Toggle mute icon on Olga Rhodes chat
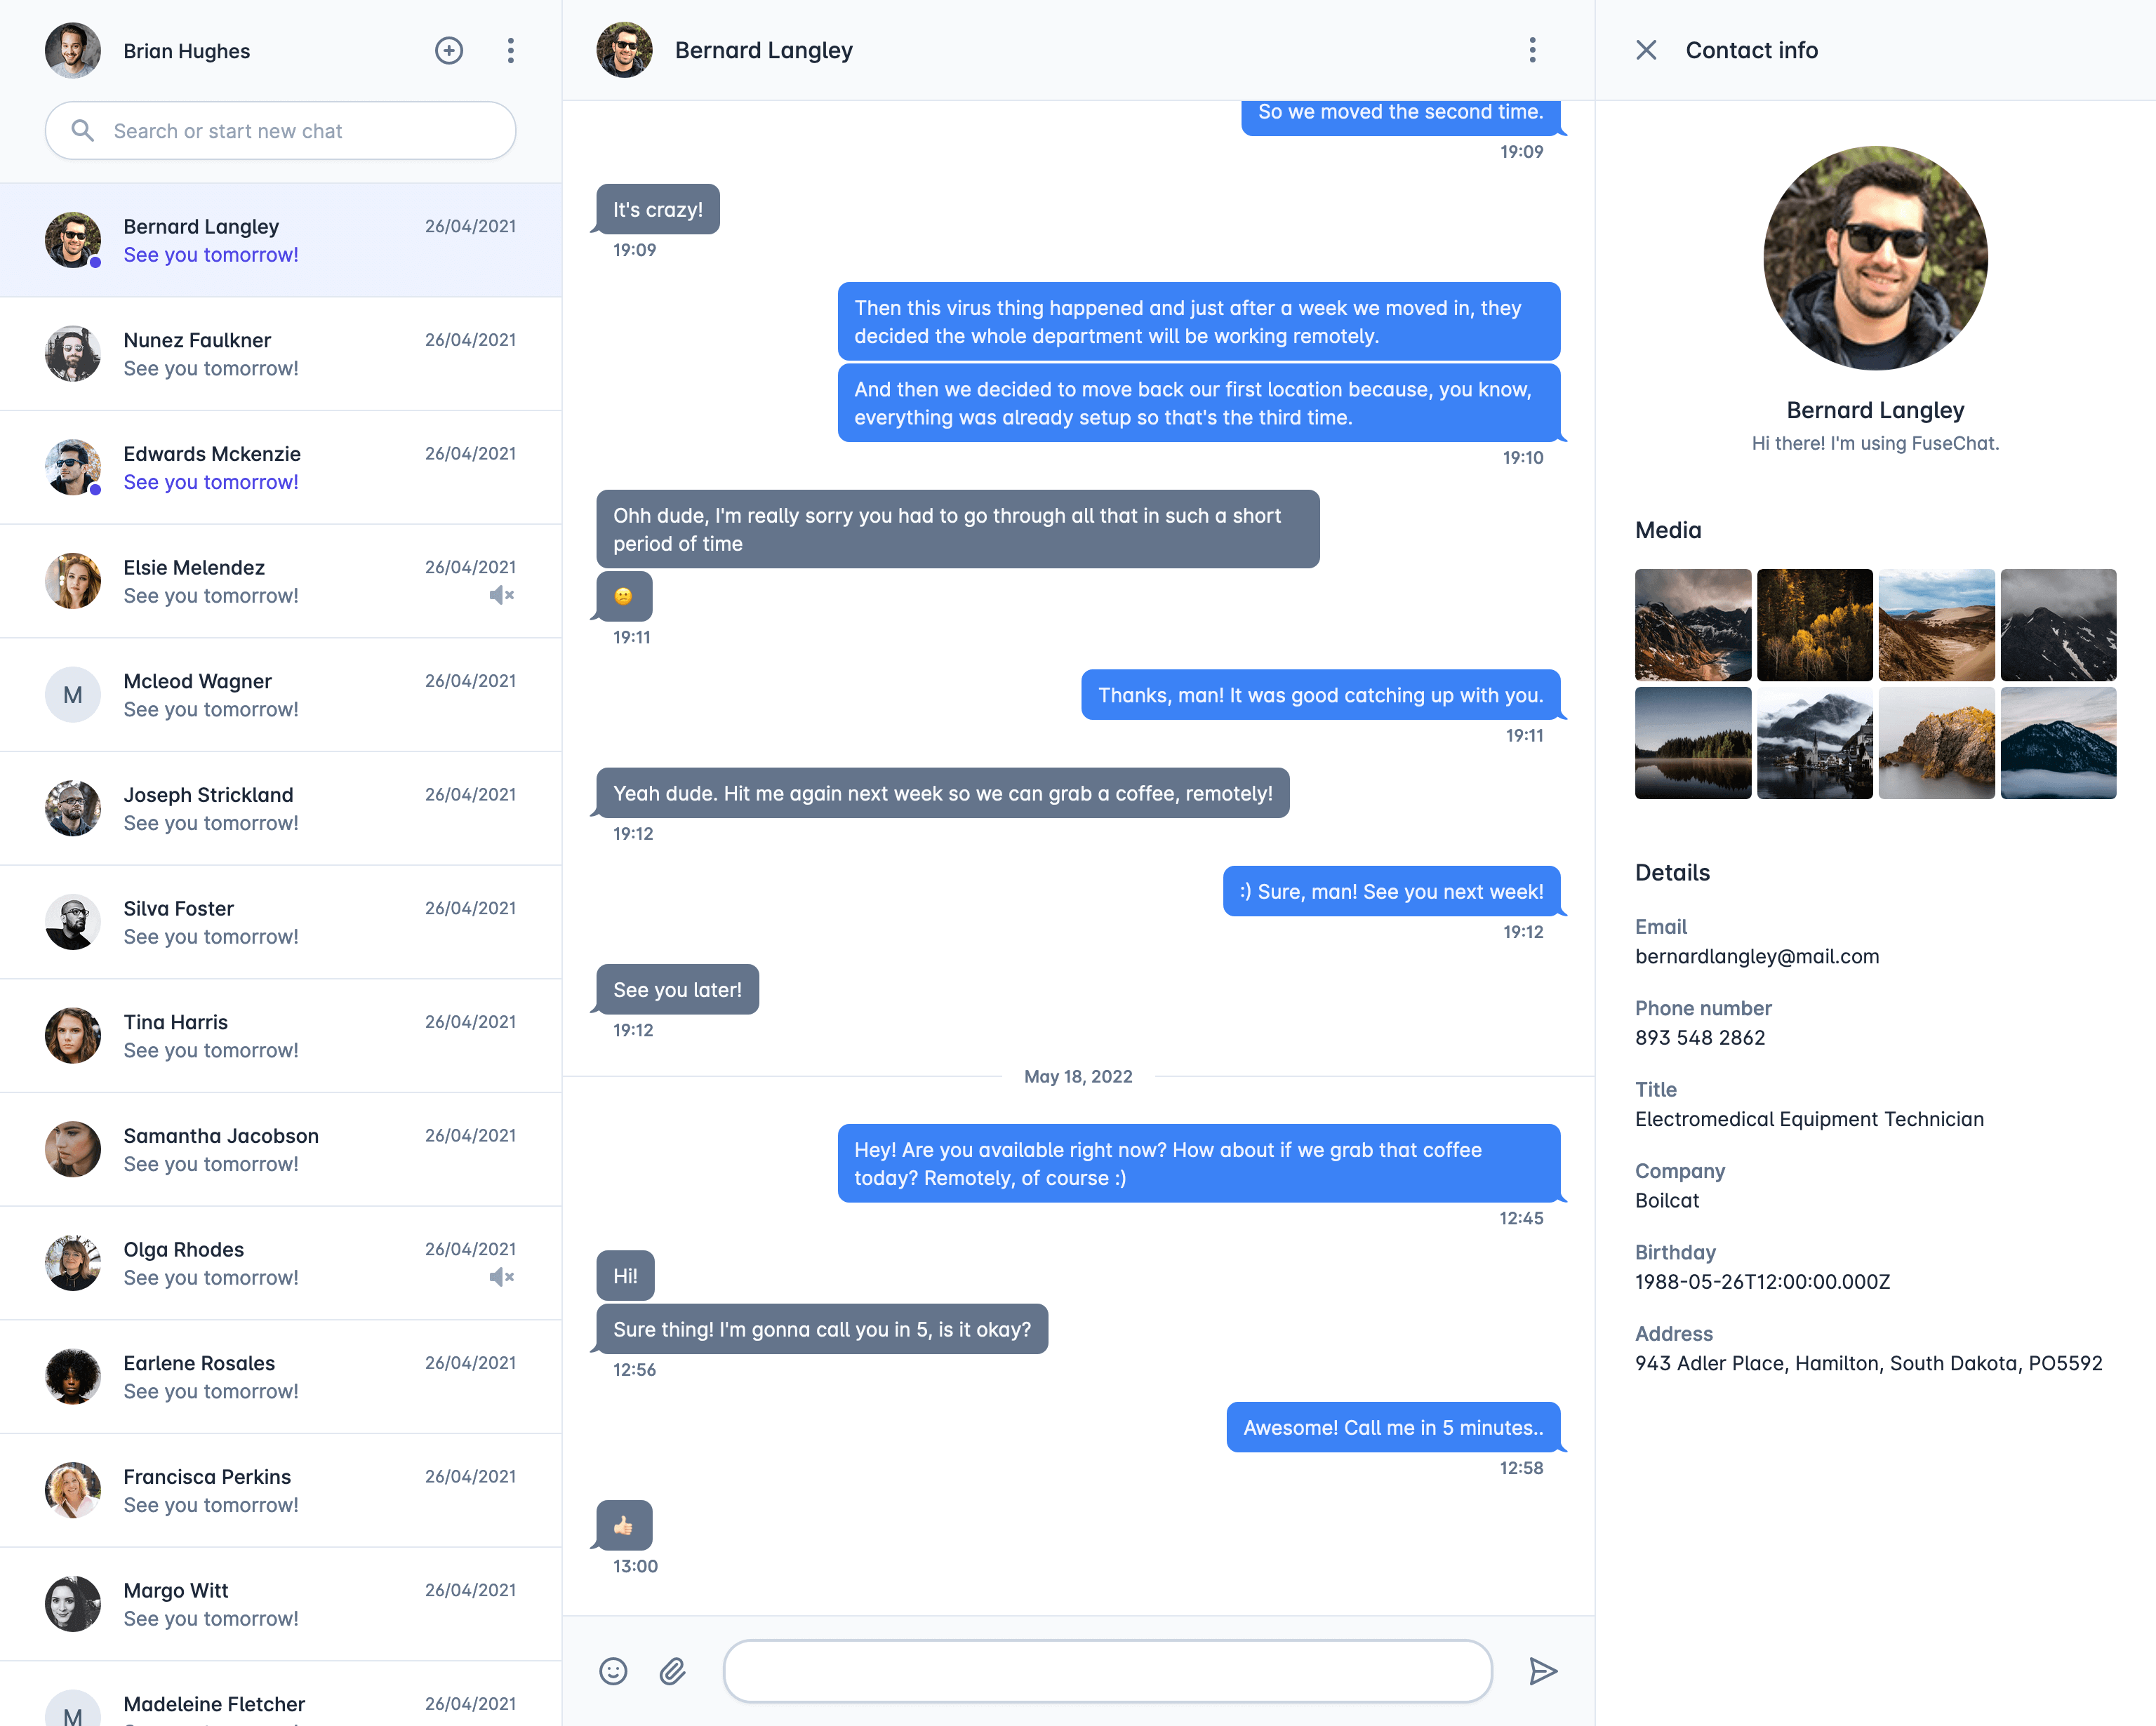The width and height of the screenshot is (2156, 1726). point(501,1277)
